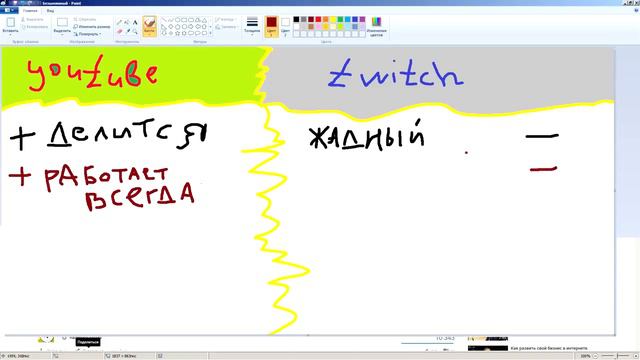Choose the Five-point star shape

[x=178, y=33]
